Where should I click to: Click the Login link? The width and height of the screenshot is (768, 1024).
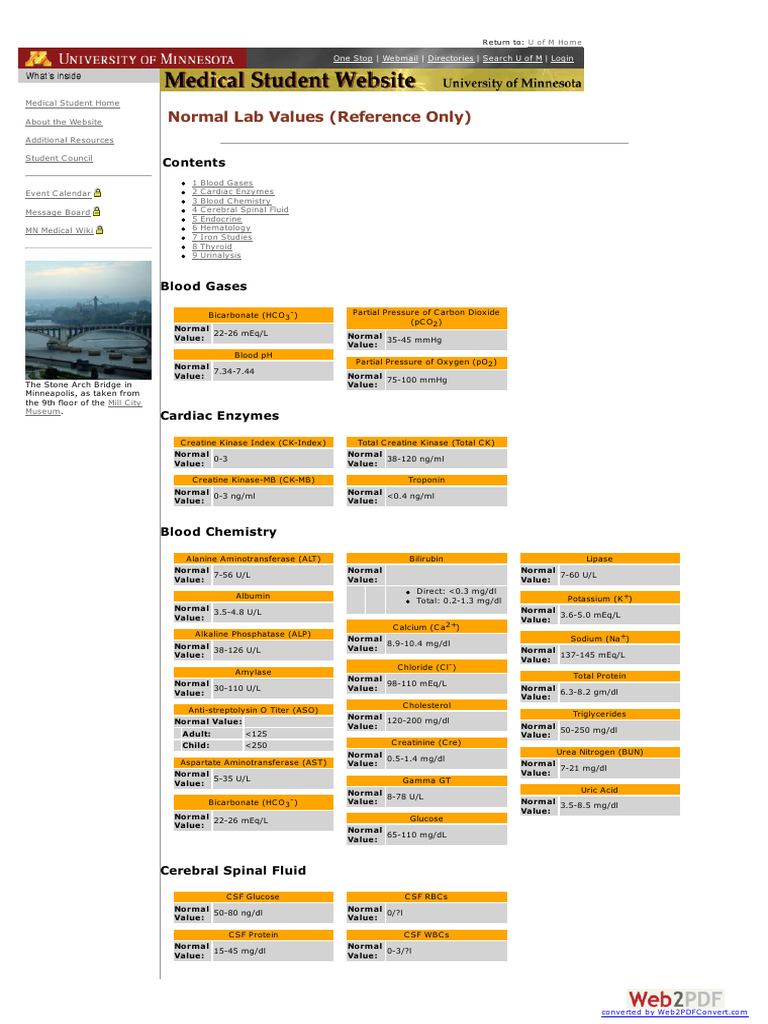click(x=562, y=58)
